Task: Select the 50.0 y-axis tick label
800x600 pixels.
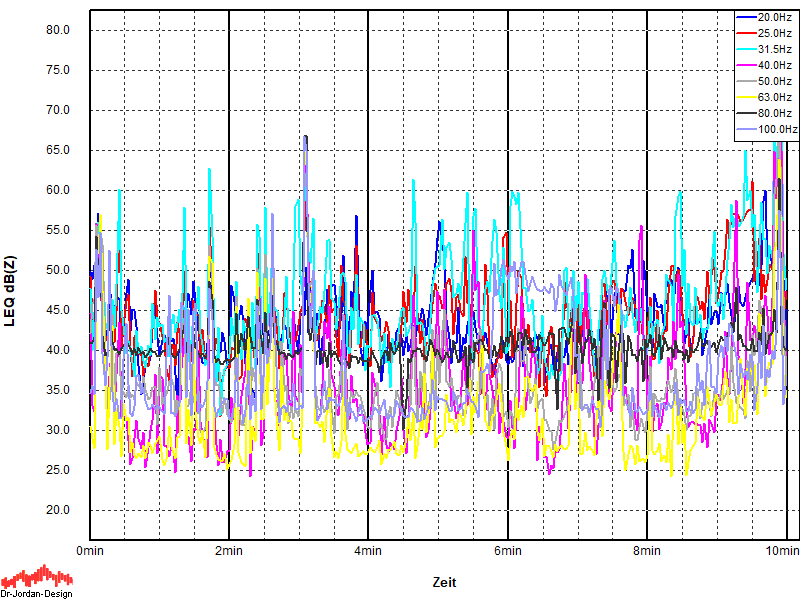Action: coord(59,270)
